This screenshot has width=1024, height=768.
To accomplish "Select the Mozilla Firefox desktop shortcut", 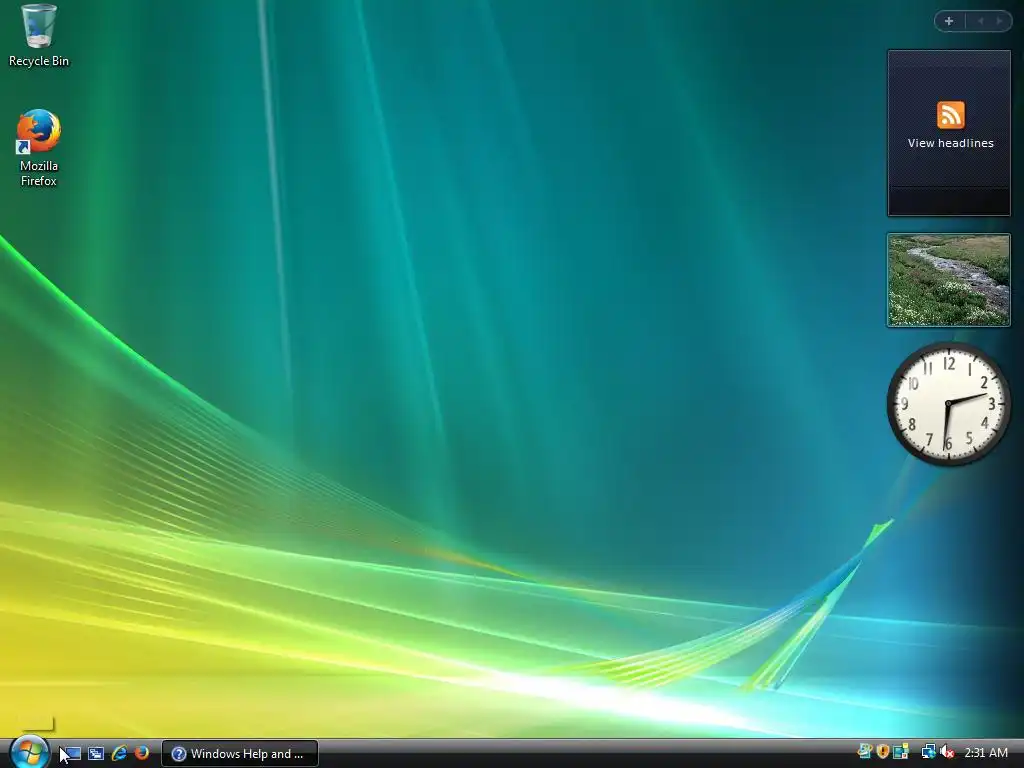I will (39, 148).
